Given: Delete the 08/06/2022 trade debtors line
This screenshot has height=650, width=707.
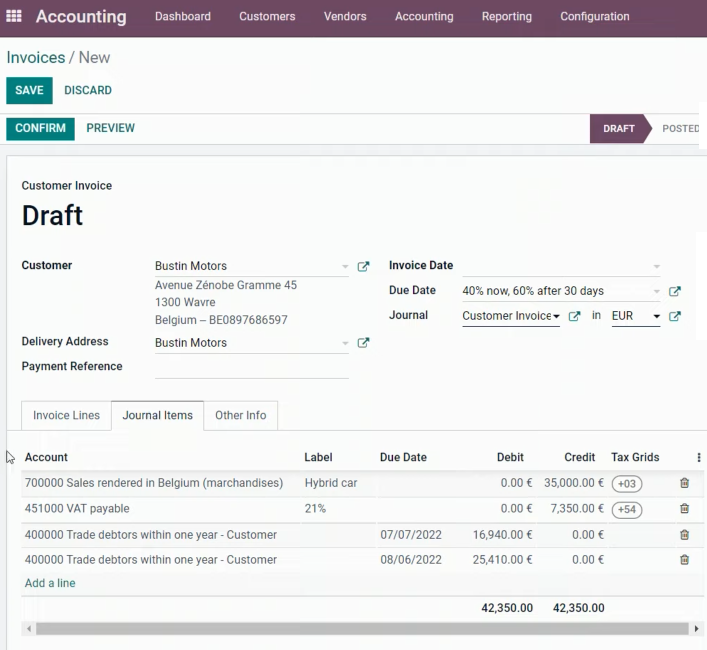Looking at the screenshot, I should pos(684,559).
